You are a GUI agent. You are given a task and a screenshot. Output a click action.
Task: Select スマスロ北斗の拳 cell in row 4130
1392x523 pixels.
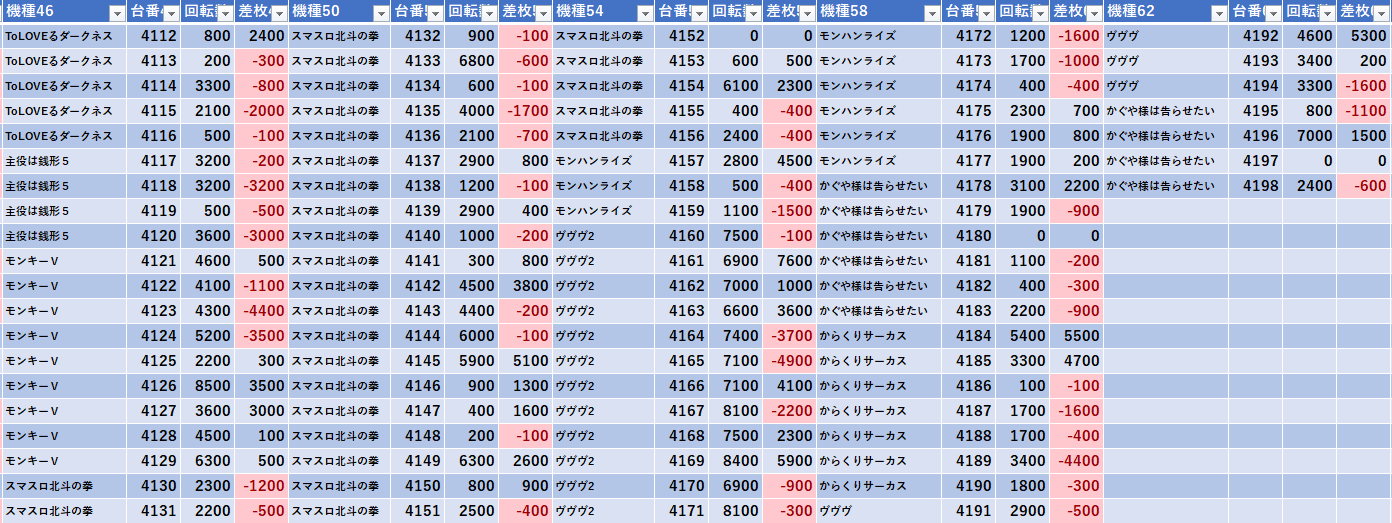point(64,486)
